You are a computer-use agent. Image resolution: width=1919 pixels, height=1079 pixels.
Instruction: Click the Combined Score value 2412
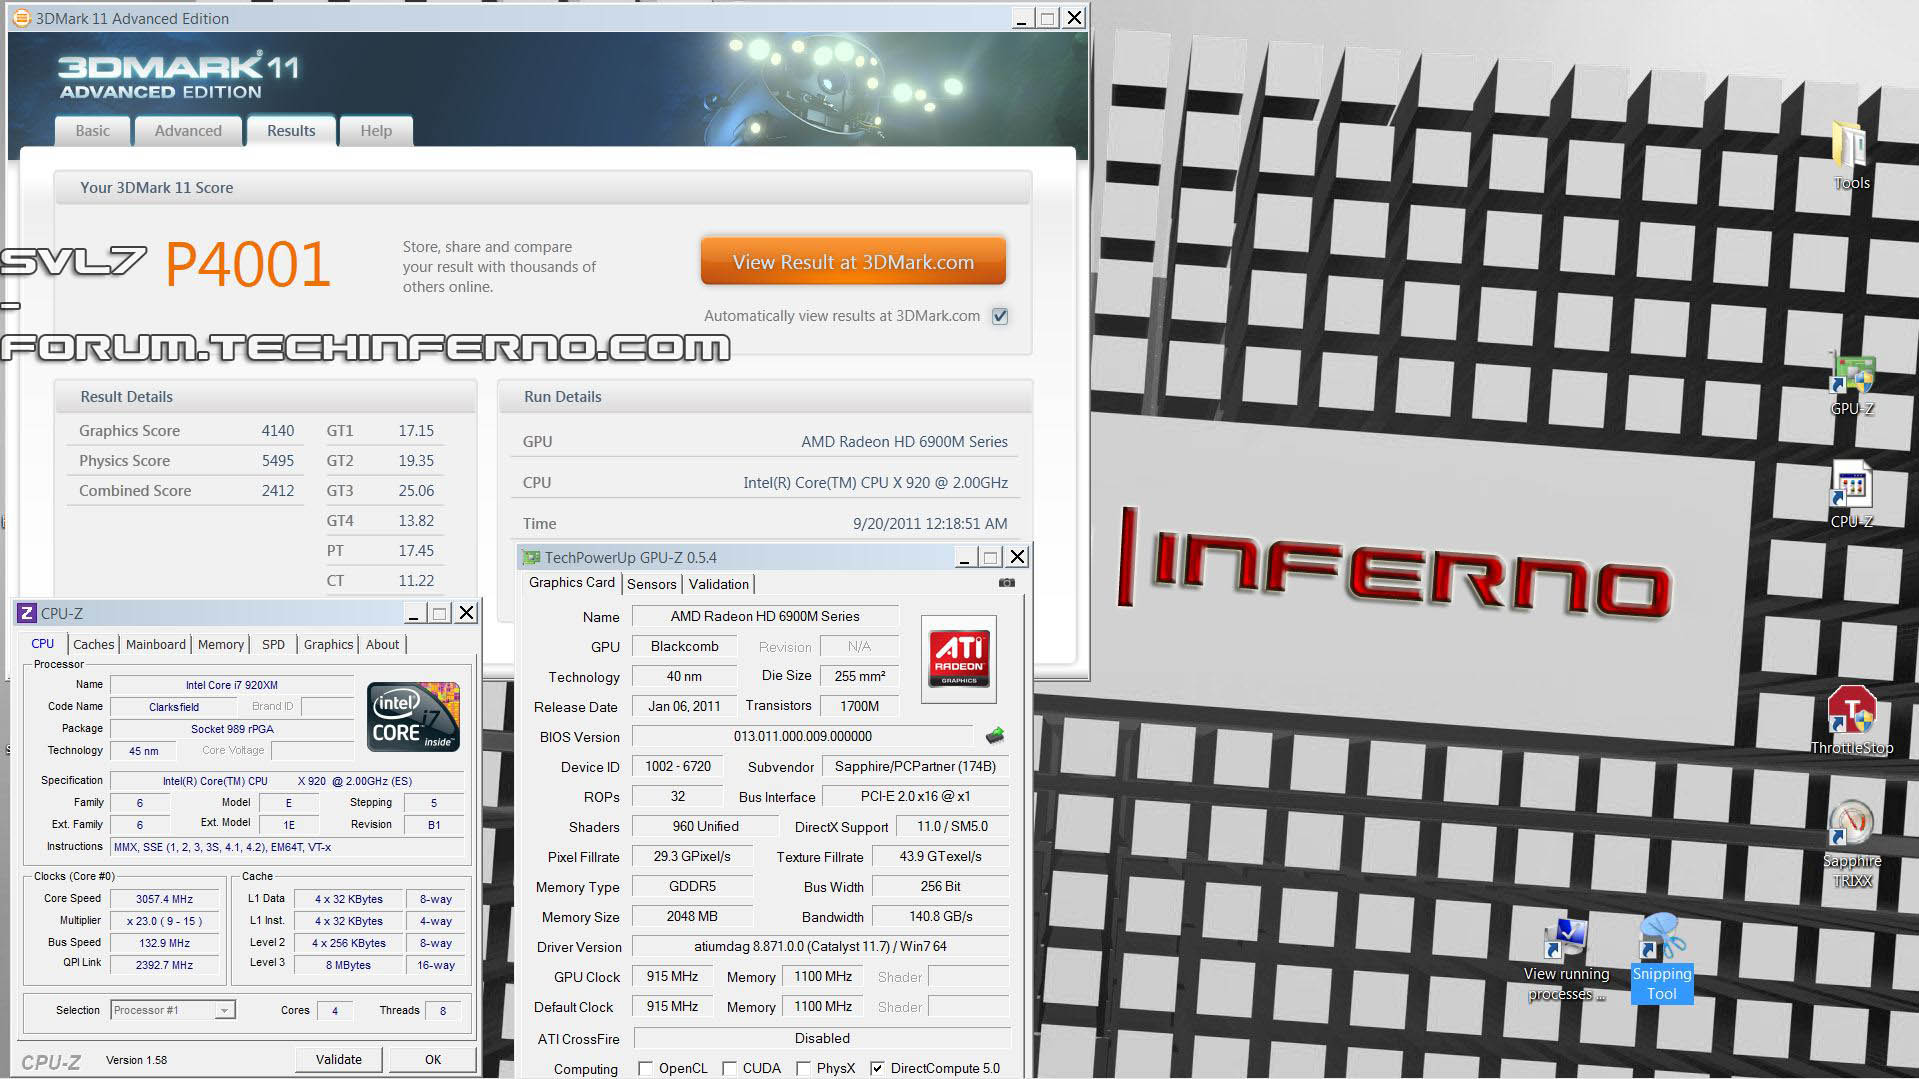click(x=277, y=491)
